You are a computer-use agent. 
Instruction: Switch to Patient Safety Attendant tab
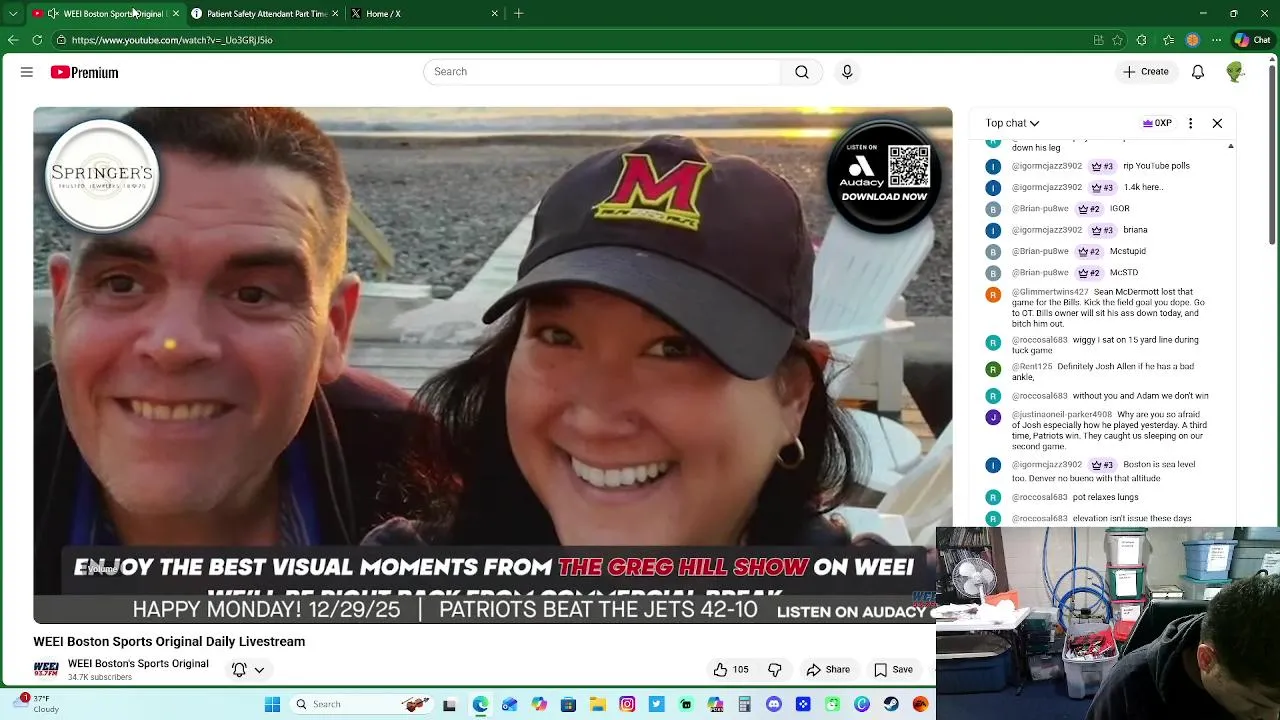[266, 13]
